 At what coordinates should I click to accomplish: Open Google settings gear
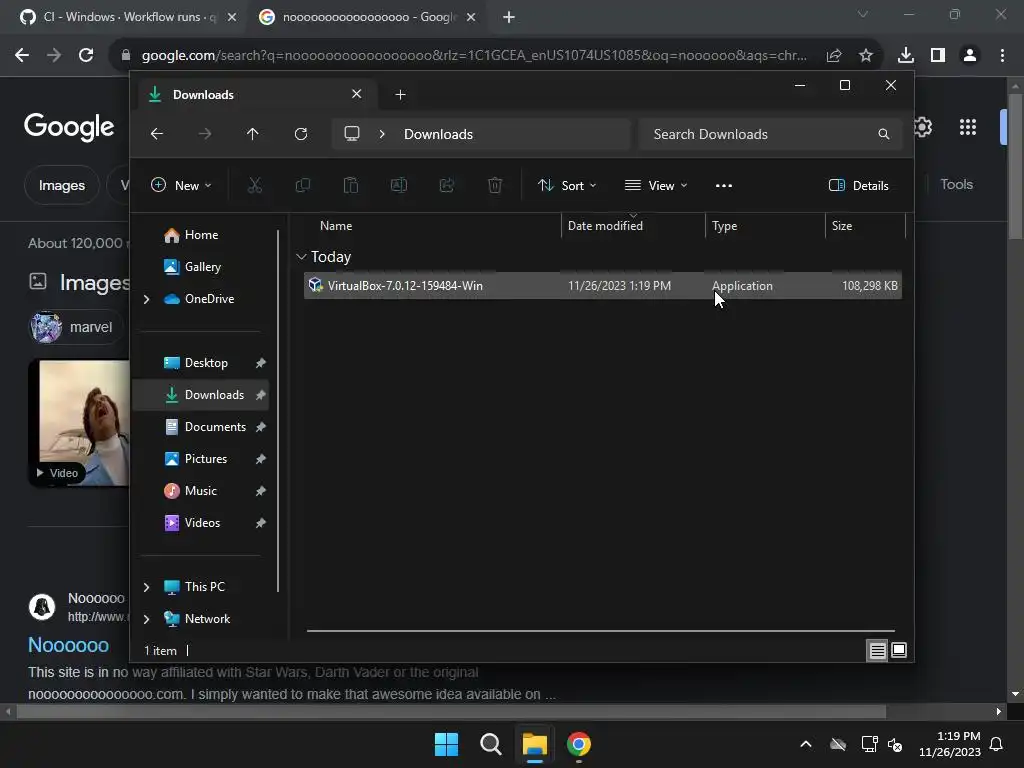coord(923,127)
